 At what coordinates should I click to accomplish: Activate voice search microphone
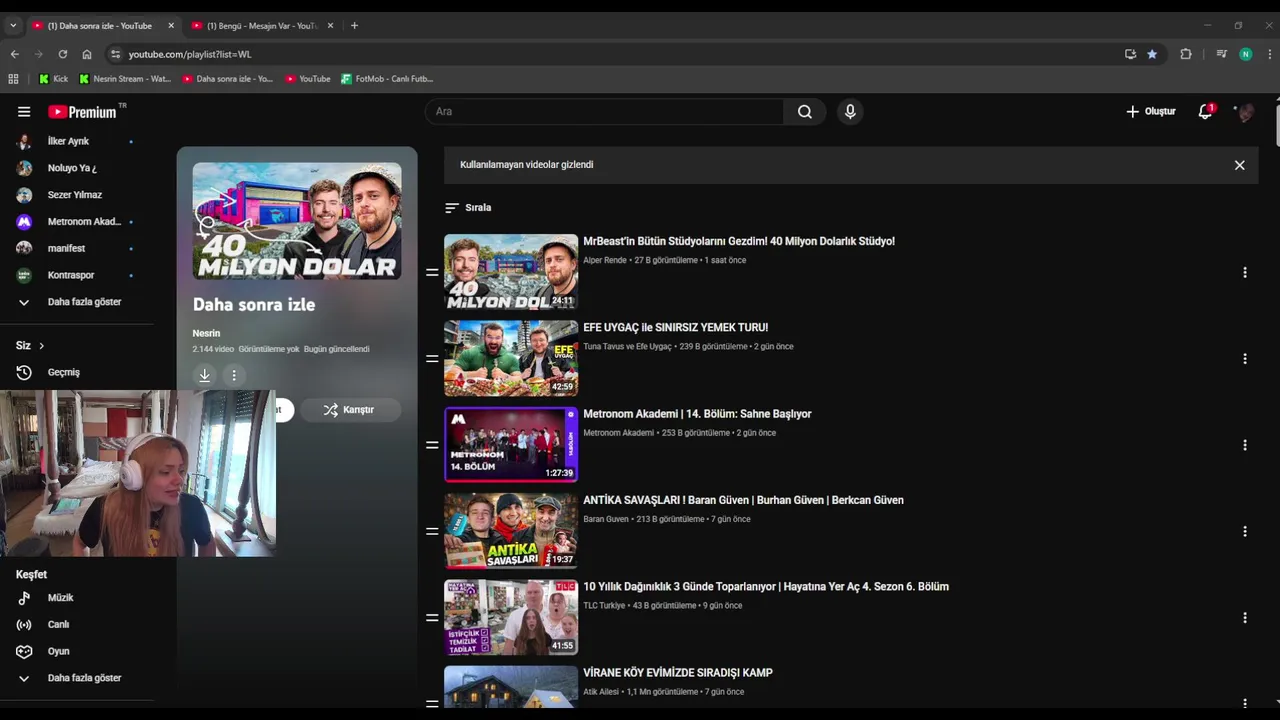pos(850,112)
